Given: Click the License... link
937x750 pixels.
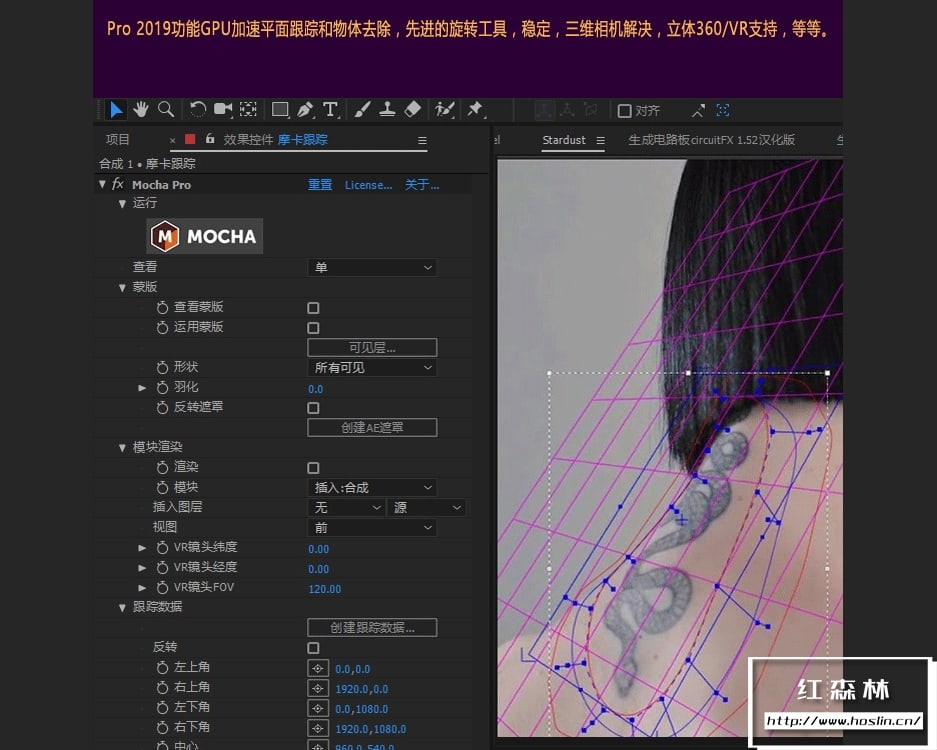Looking at the screenshot, I should pos(368,185).
